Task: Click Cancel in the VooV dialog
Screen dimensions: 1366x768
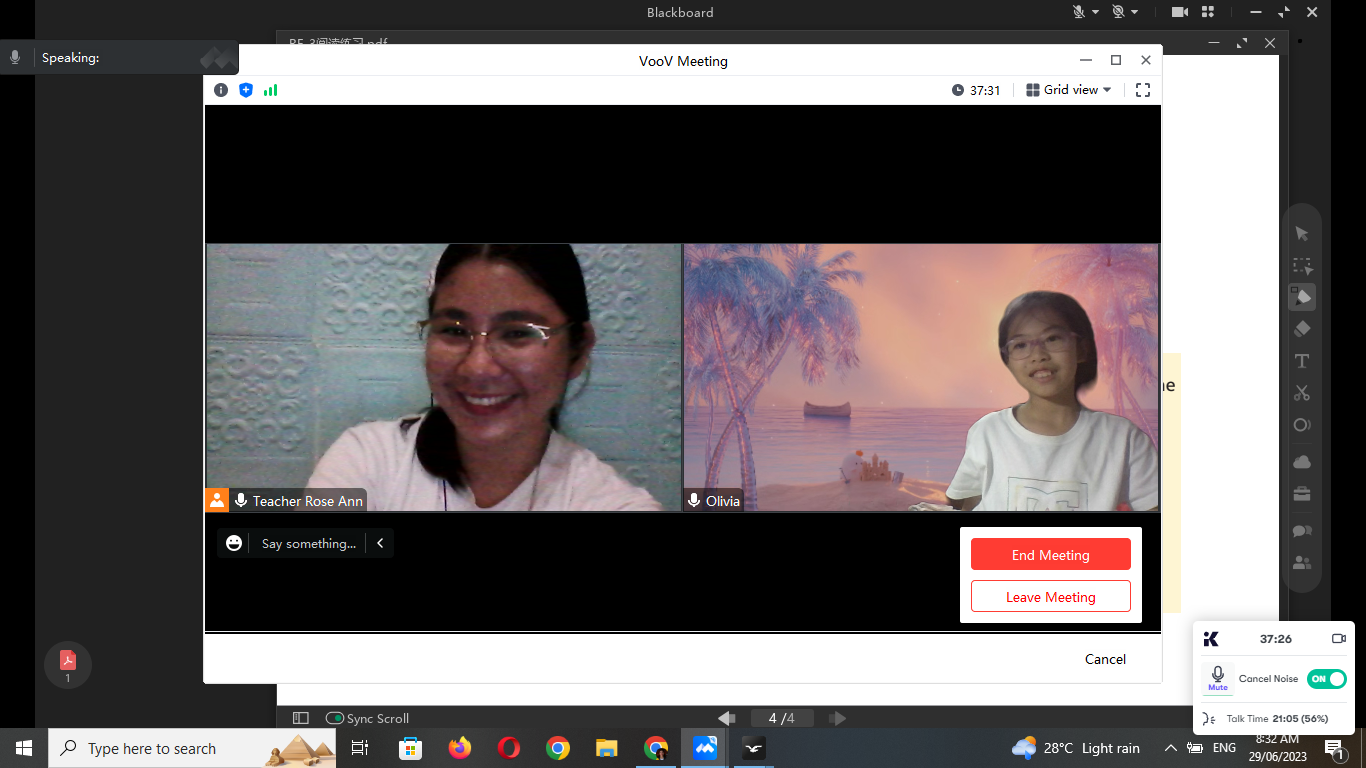Action: coord(1105,659)
